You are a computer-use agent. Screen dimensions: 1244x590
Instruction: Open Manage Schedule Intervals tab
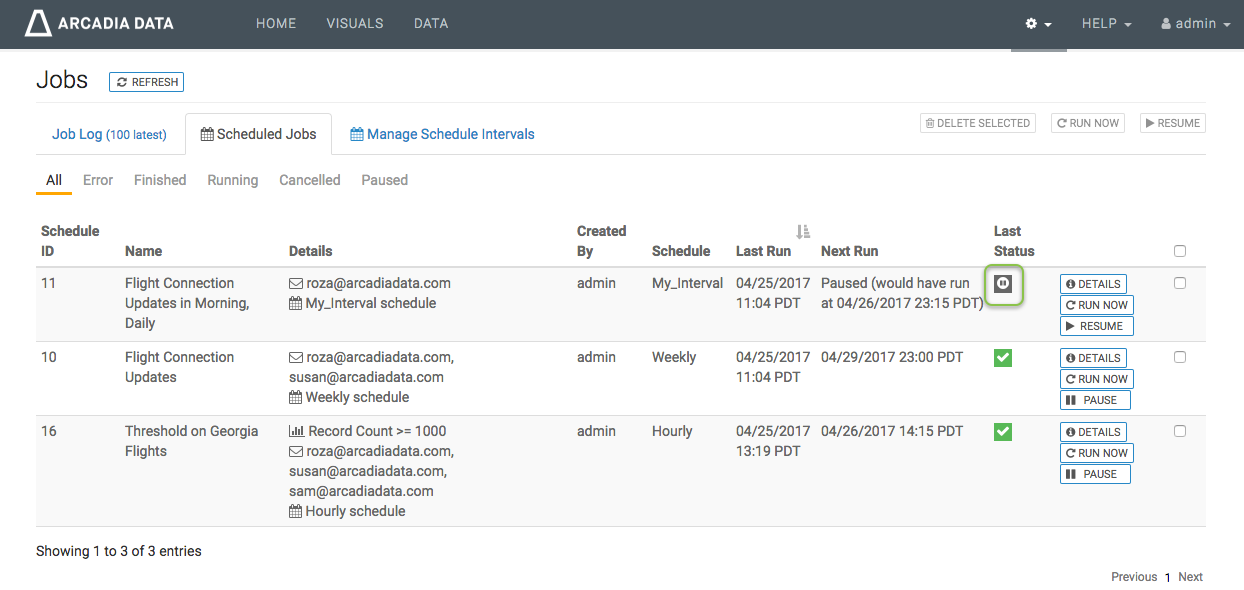click(442, 134)
